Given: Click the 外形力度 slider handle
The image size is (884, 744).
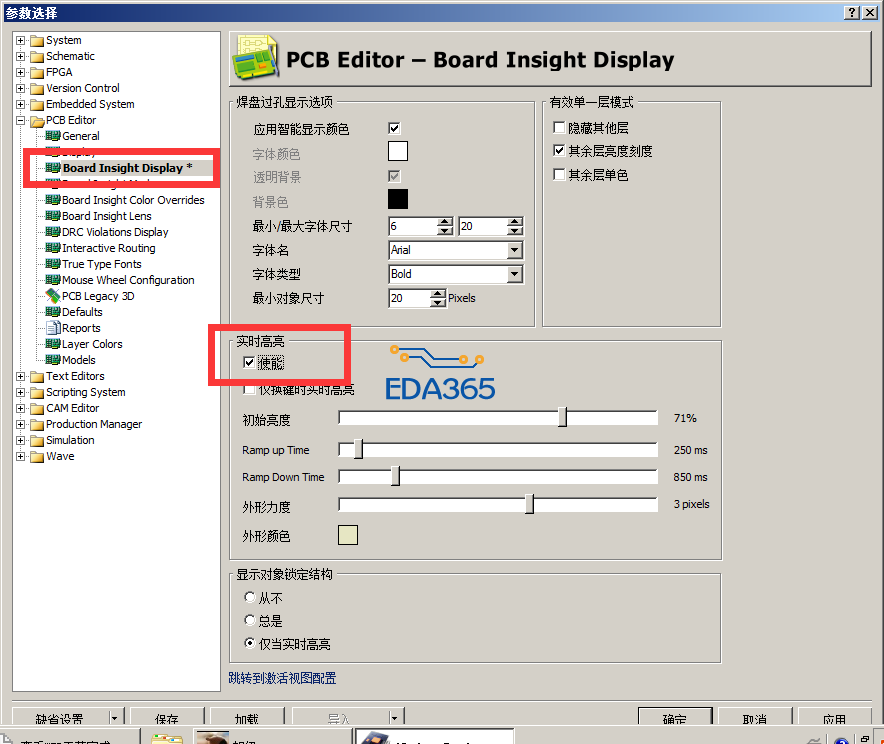Looking at the screenshot, I should tap(529, 504).
